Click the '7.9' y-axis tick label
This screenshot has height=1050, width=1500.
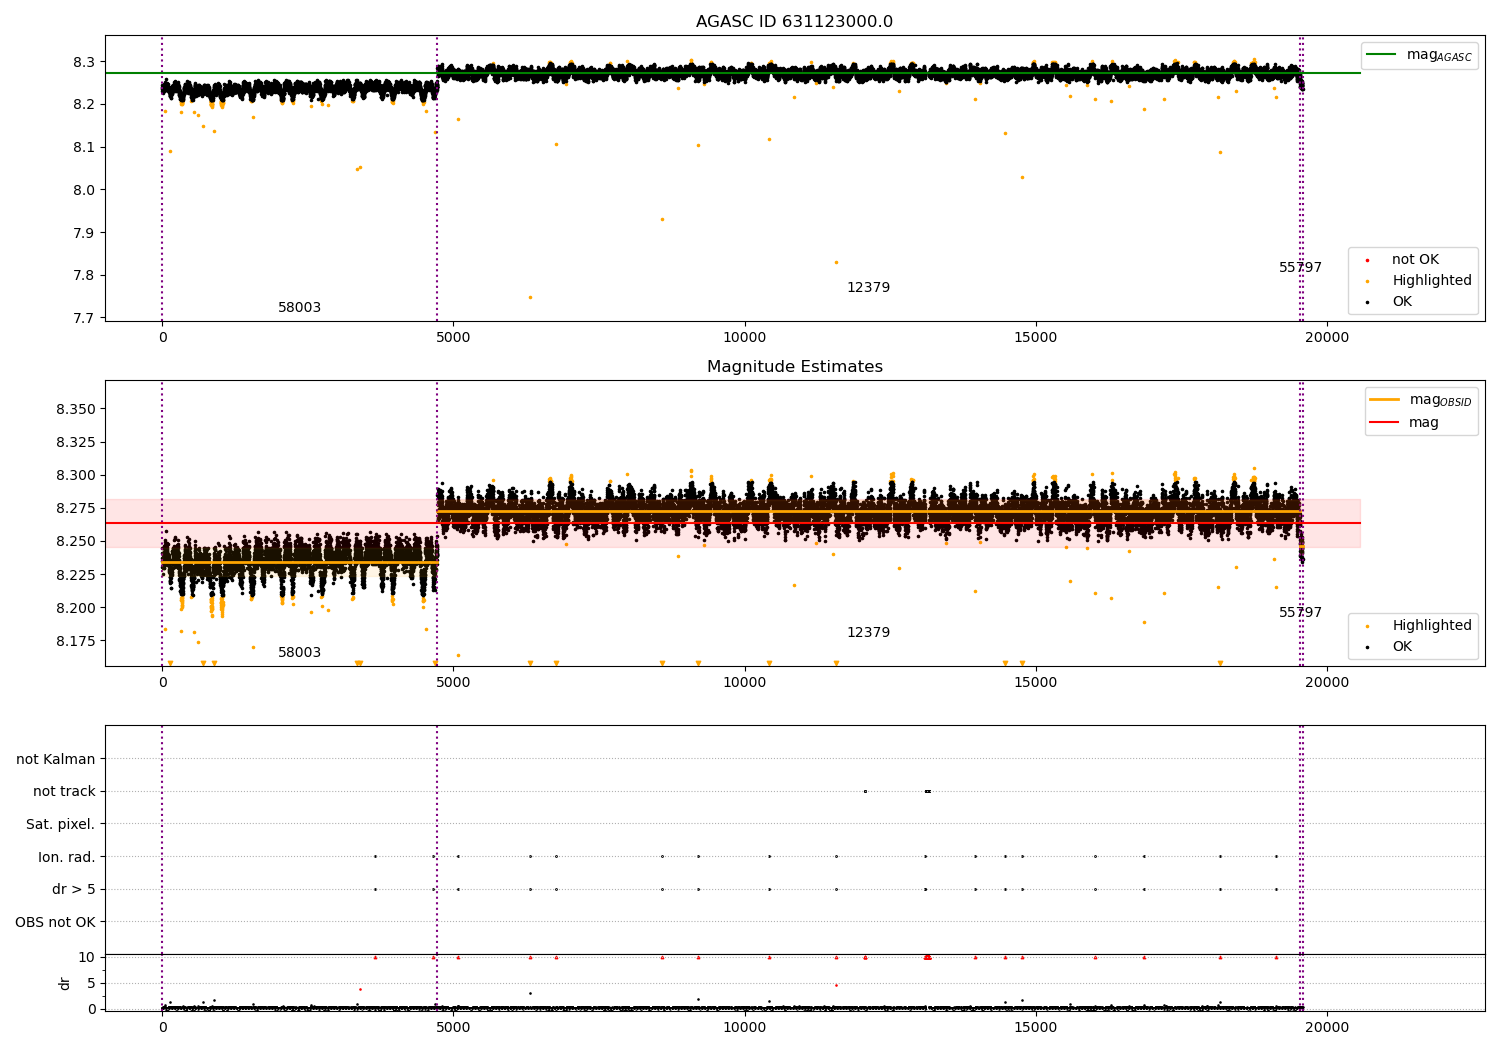point(84,233)
